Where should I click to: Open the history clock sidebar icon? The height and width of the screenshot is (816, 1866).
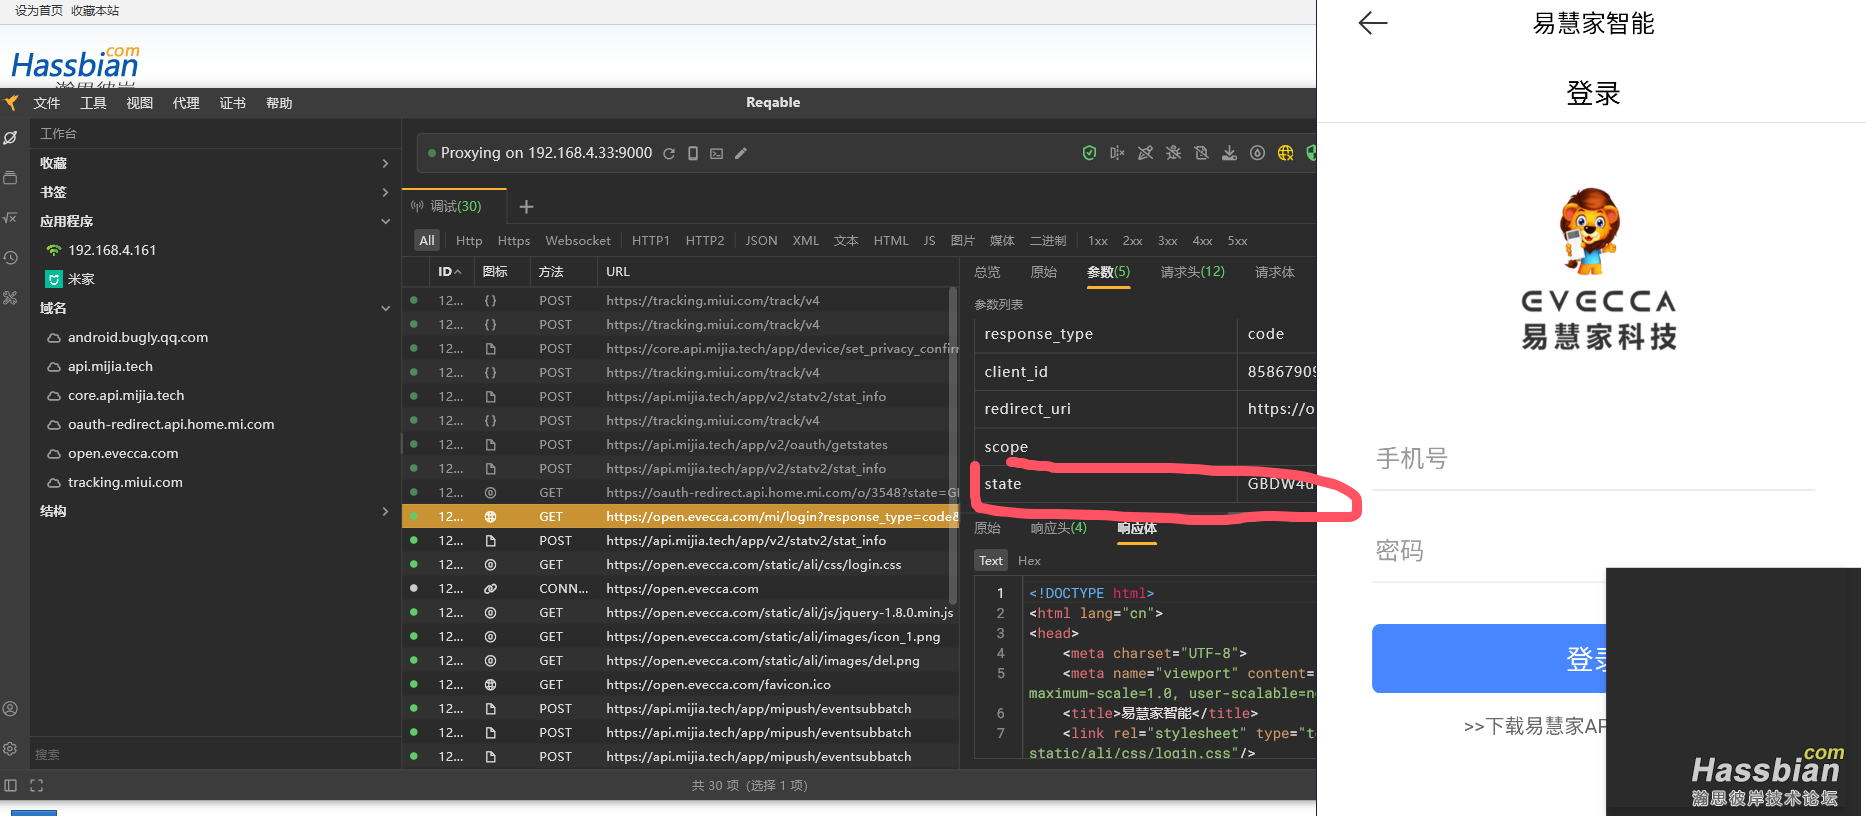[x=10, y=258]
